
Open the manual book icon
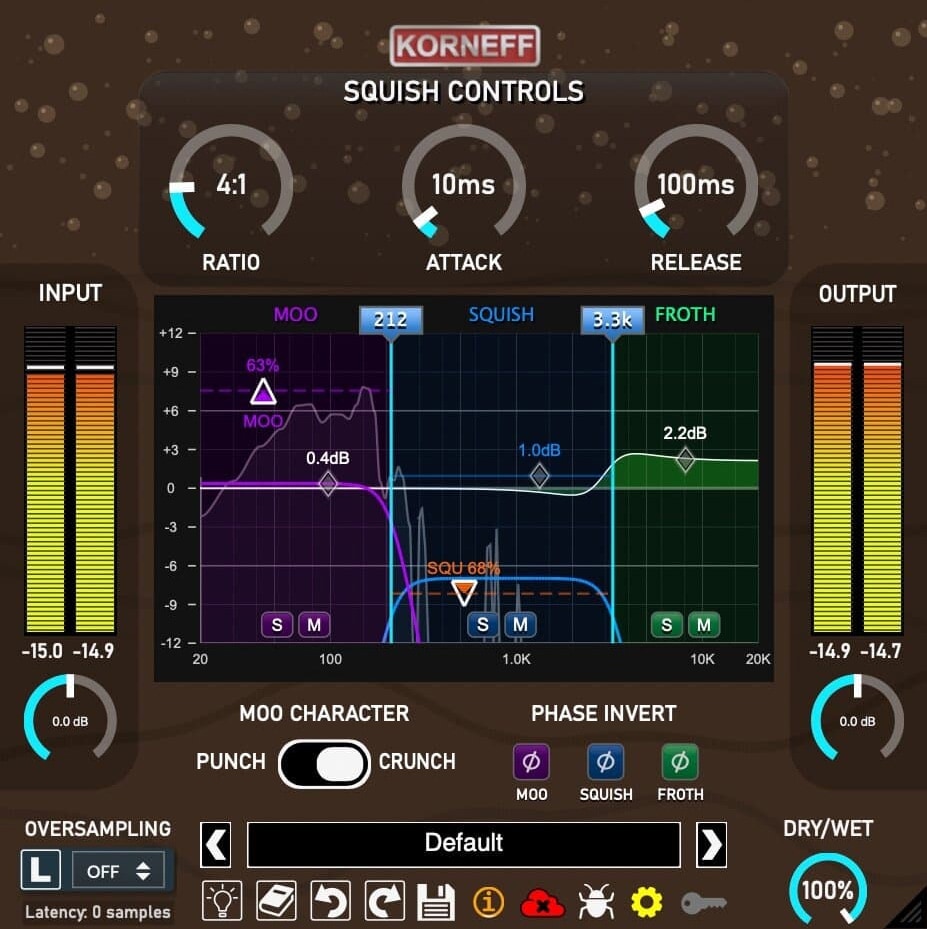[x=275, y=901]
